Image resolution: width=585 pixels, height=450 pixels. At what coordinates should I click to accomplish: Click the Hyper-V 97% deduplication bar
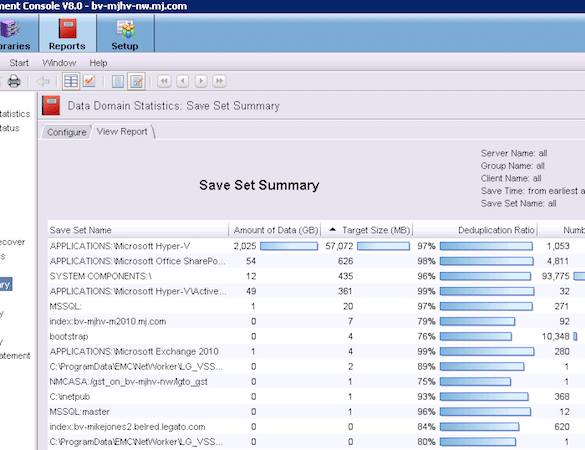[486, 246]
